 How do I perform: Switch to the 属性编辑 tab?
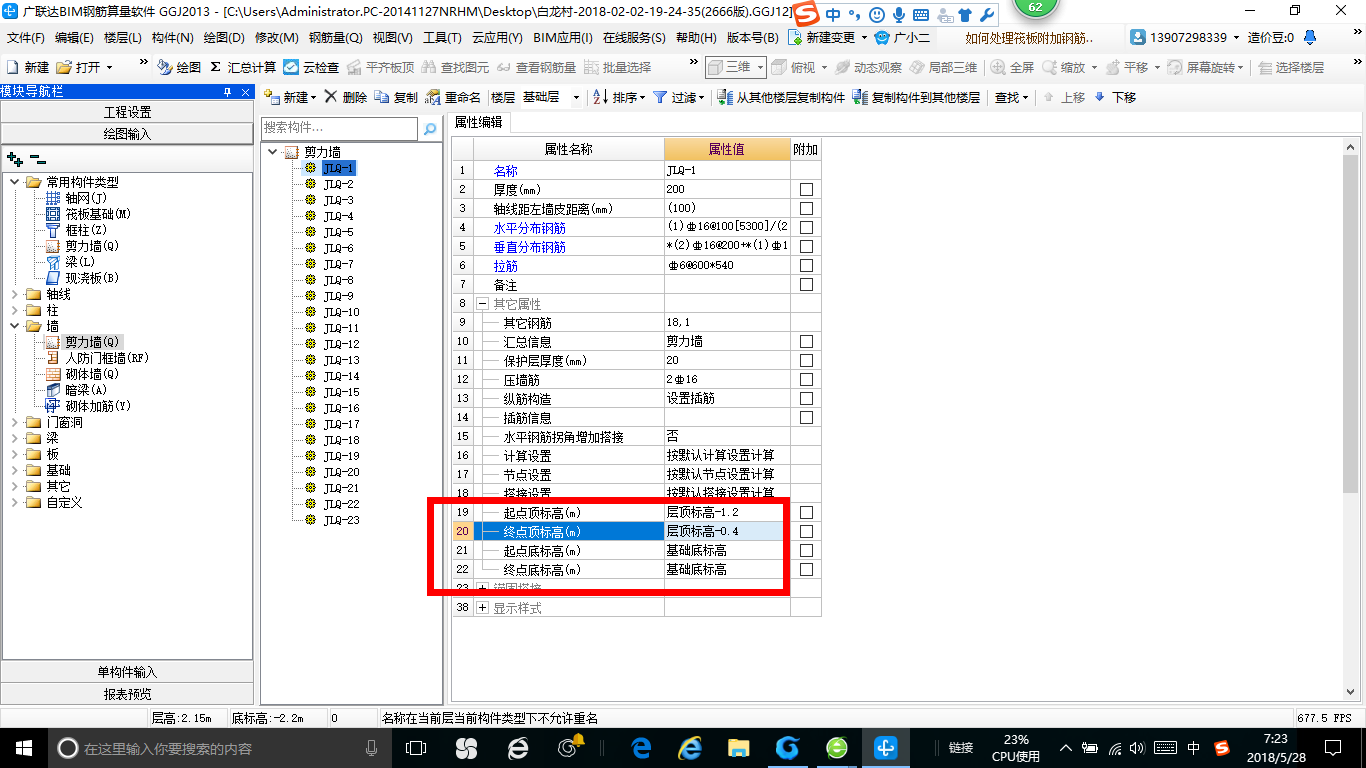[x=478, y=122]
